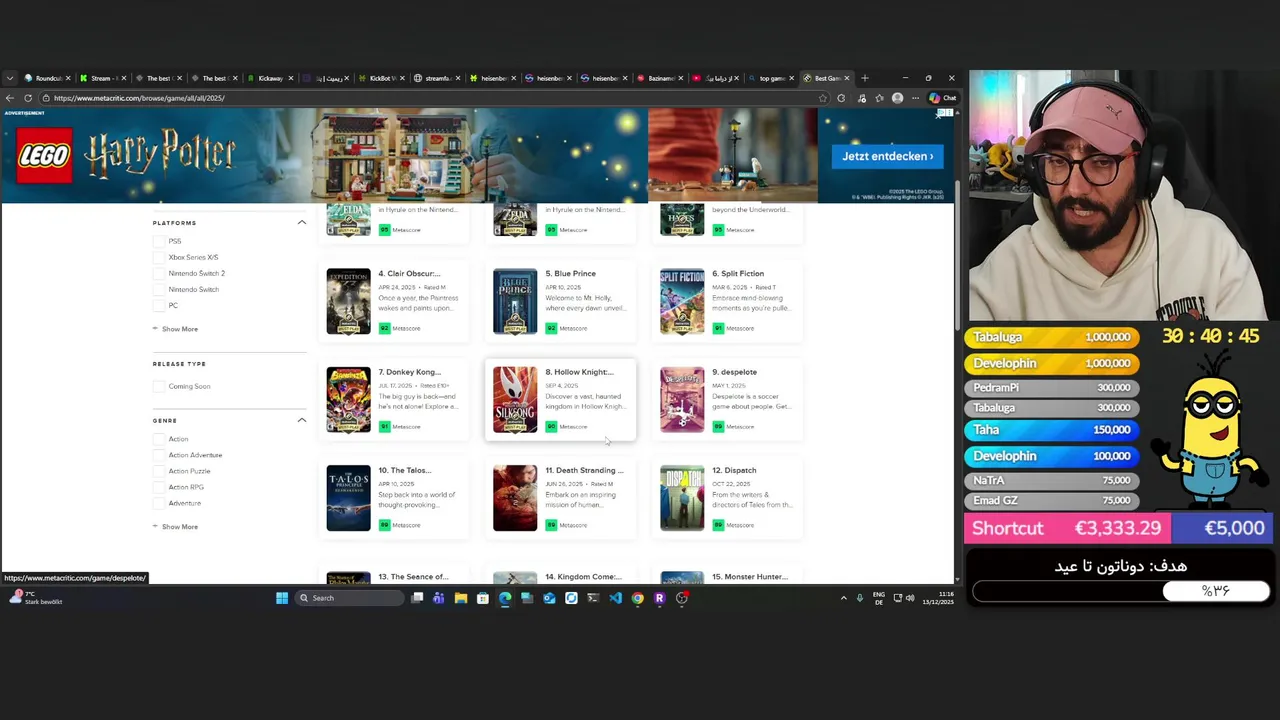Open the browser Chat assistant button
Screen dimensions: 1280x720
tap(943, 98)
